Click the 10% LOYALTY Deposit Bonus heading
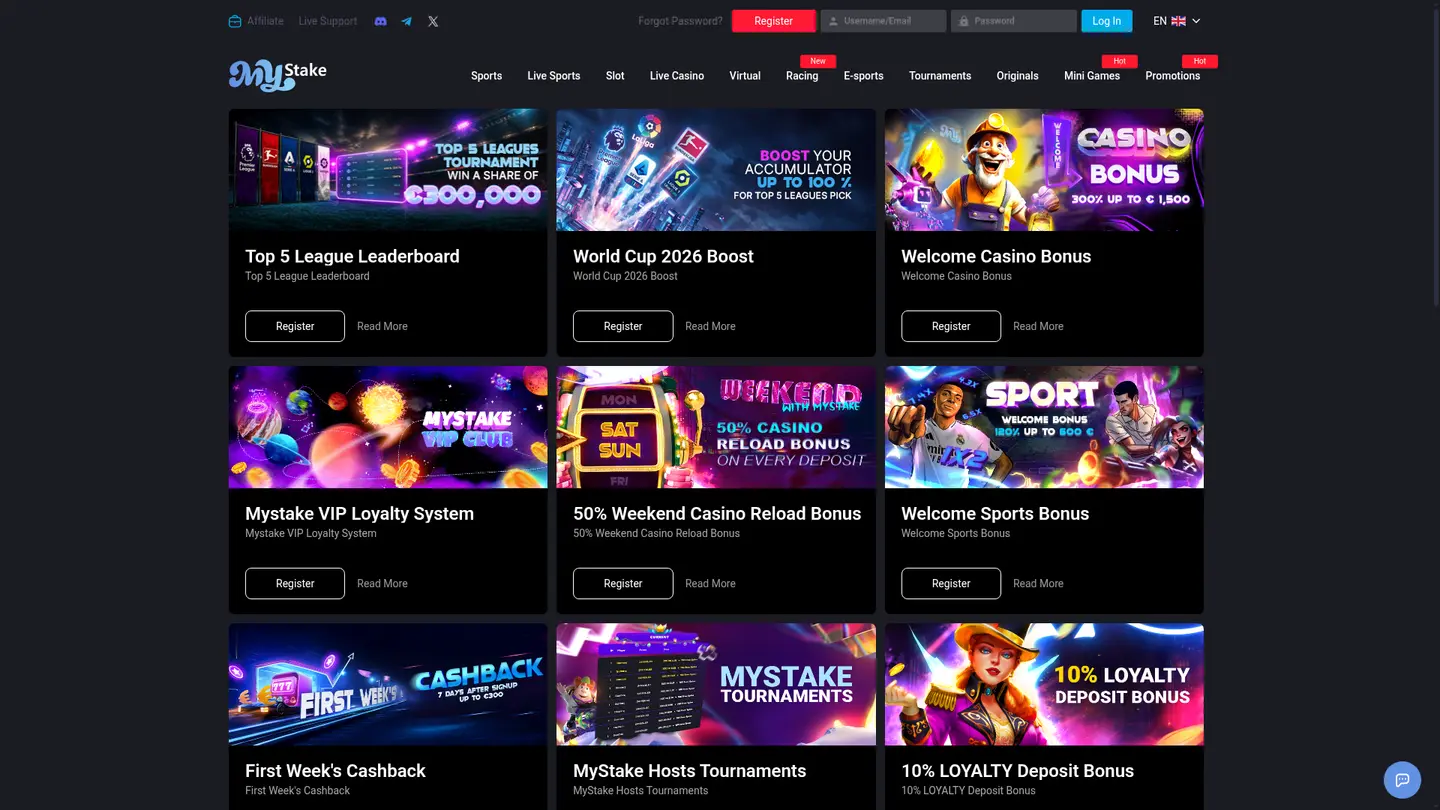 [1017, 771]
